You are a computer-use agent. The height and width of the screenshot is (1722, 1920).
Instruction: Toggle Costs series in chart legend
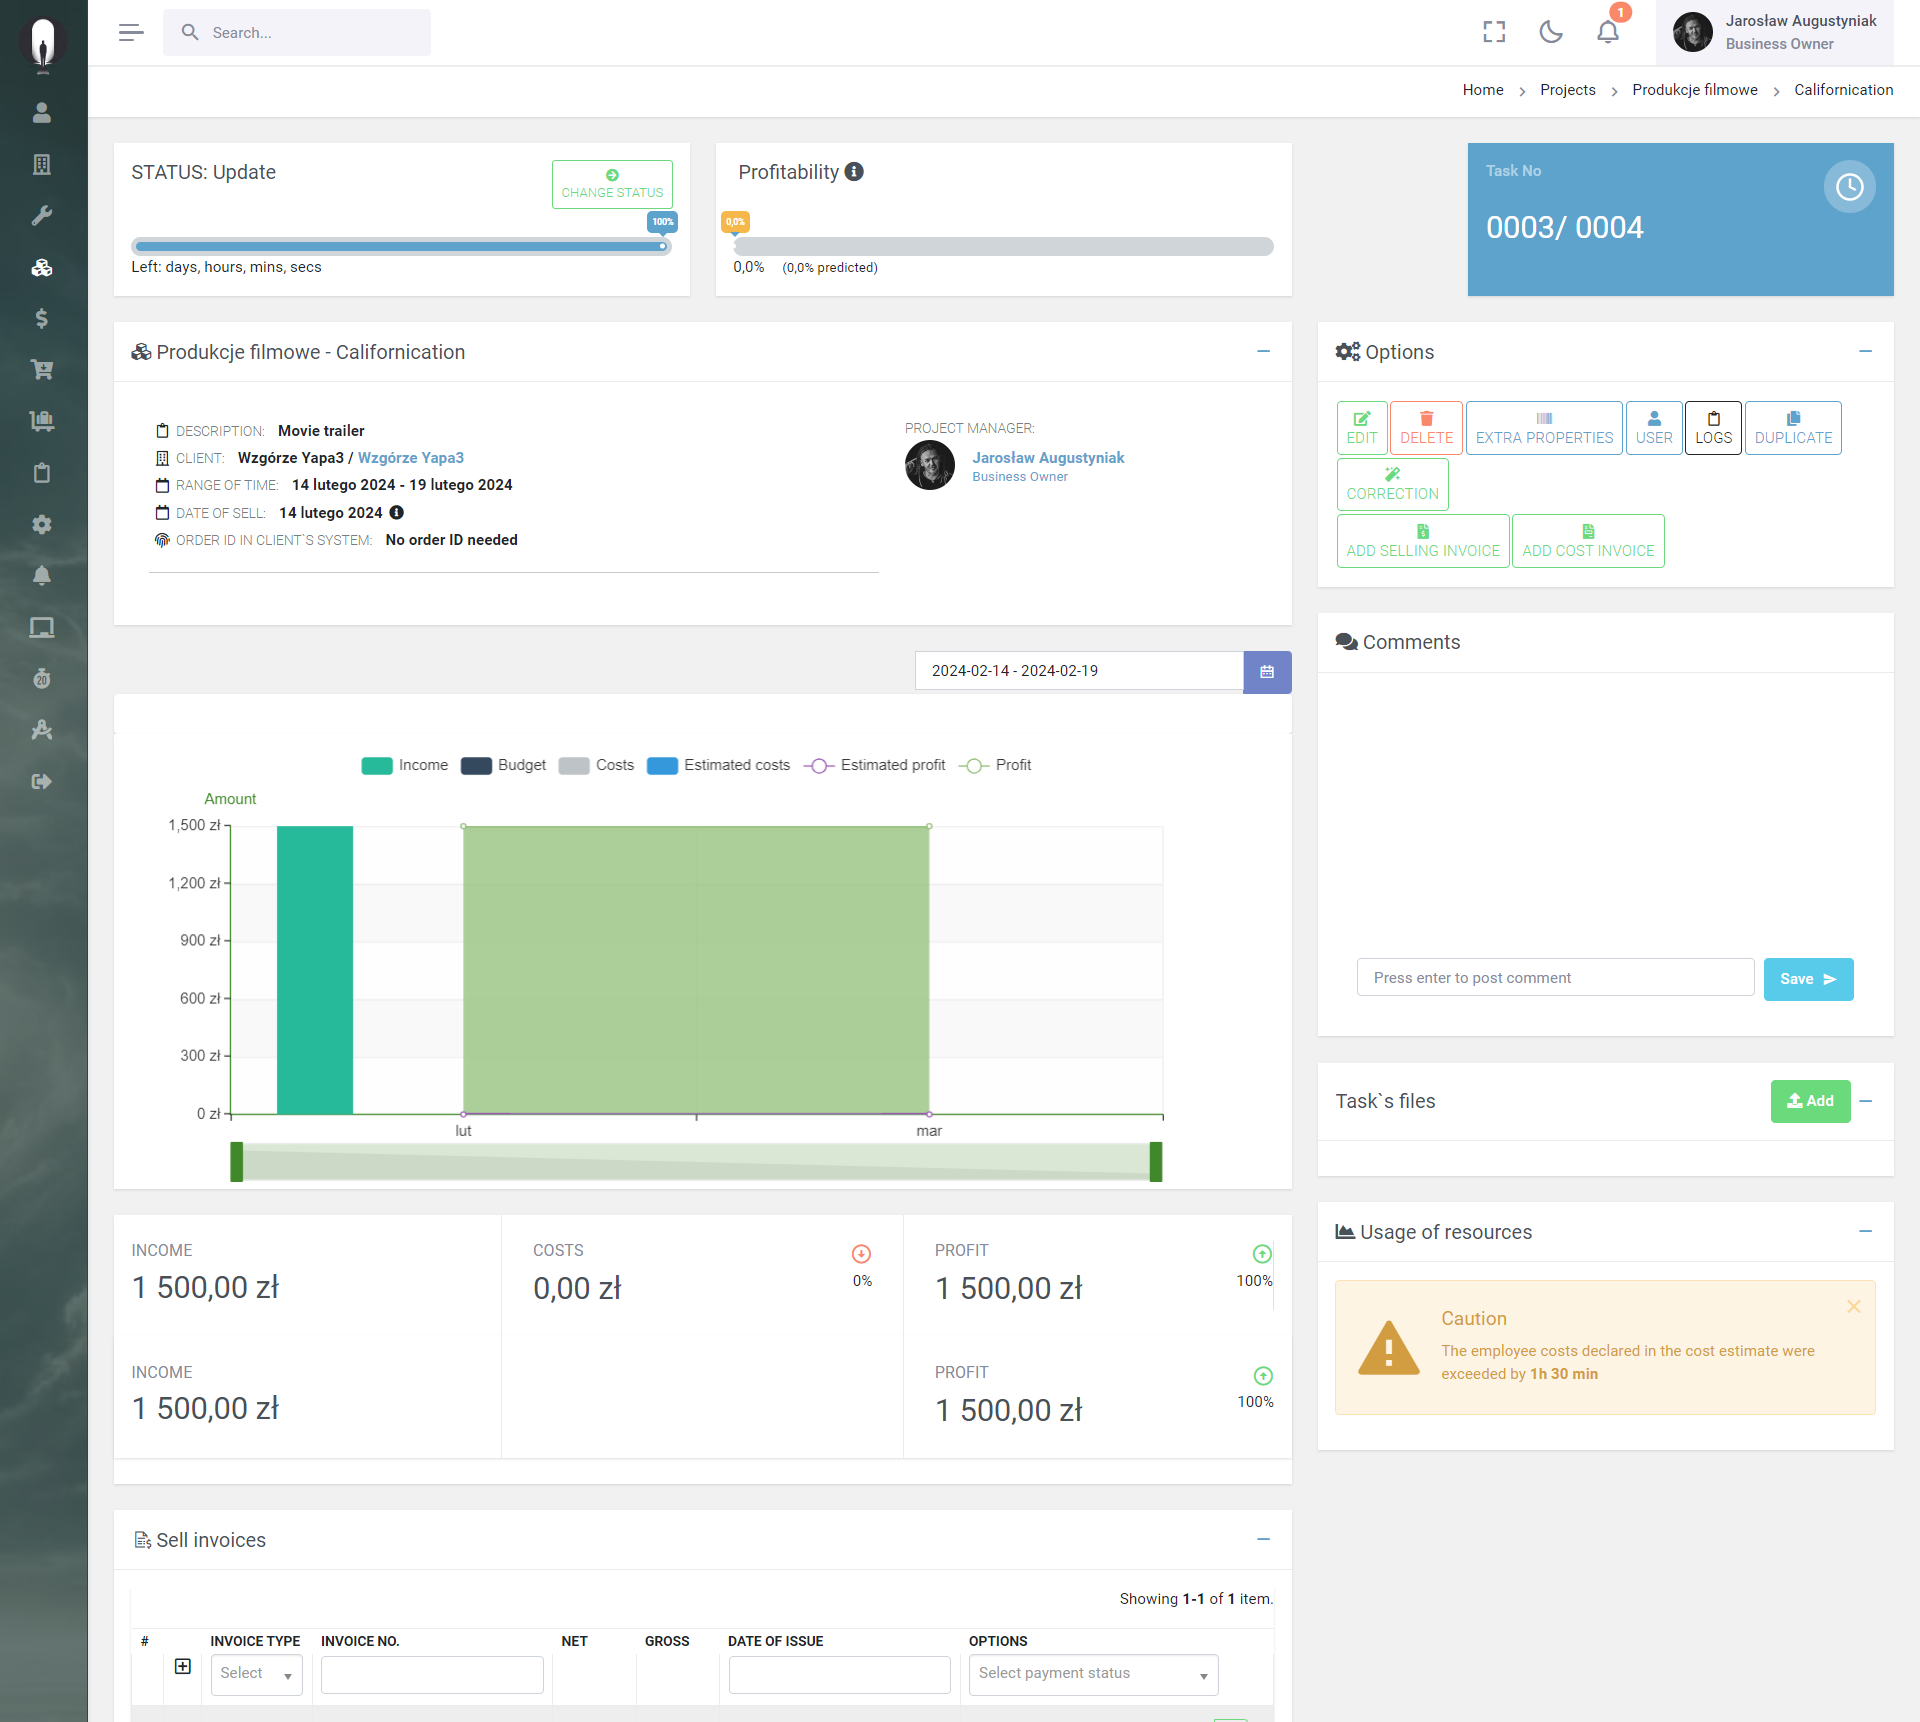click(597, 765)
